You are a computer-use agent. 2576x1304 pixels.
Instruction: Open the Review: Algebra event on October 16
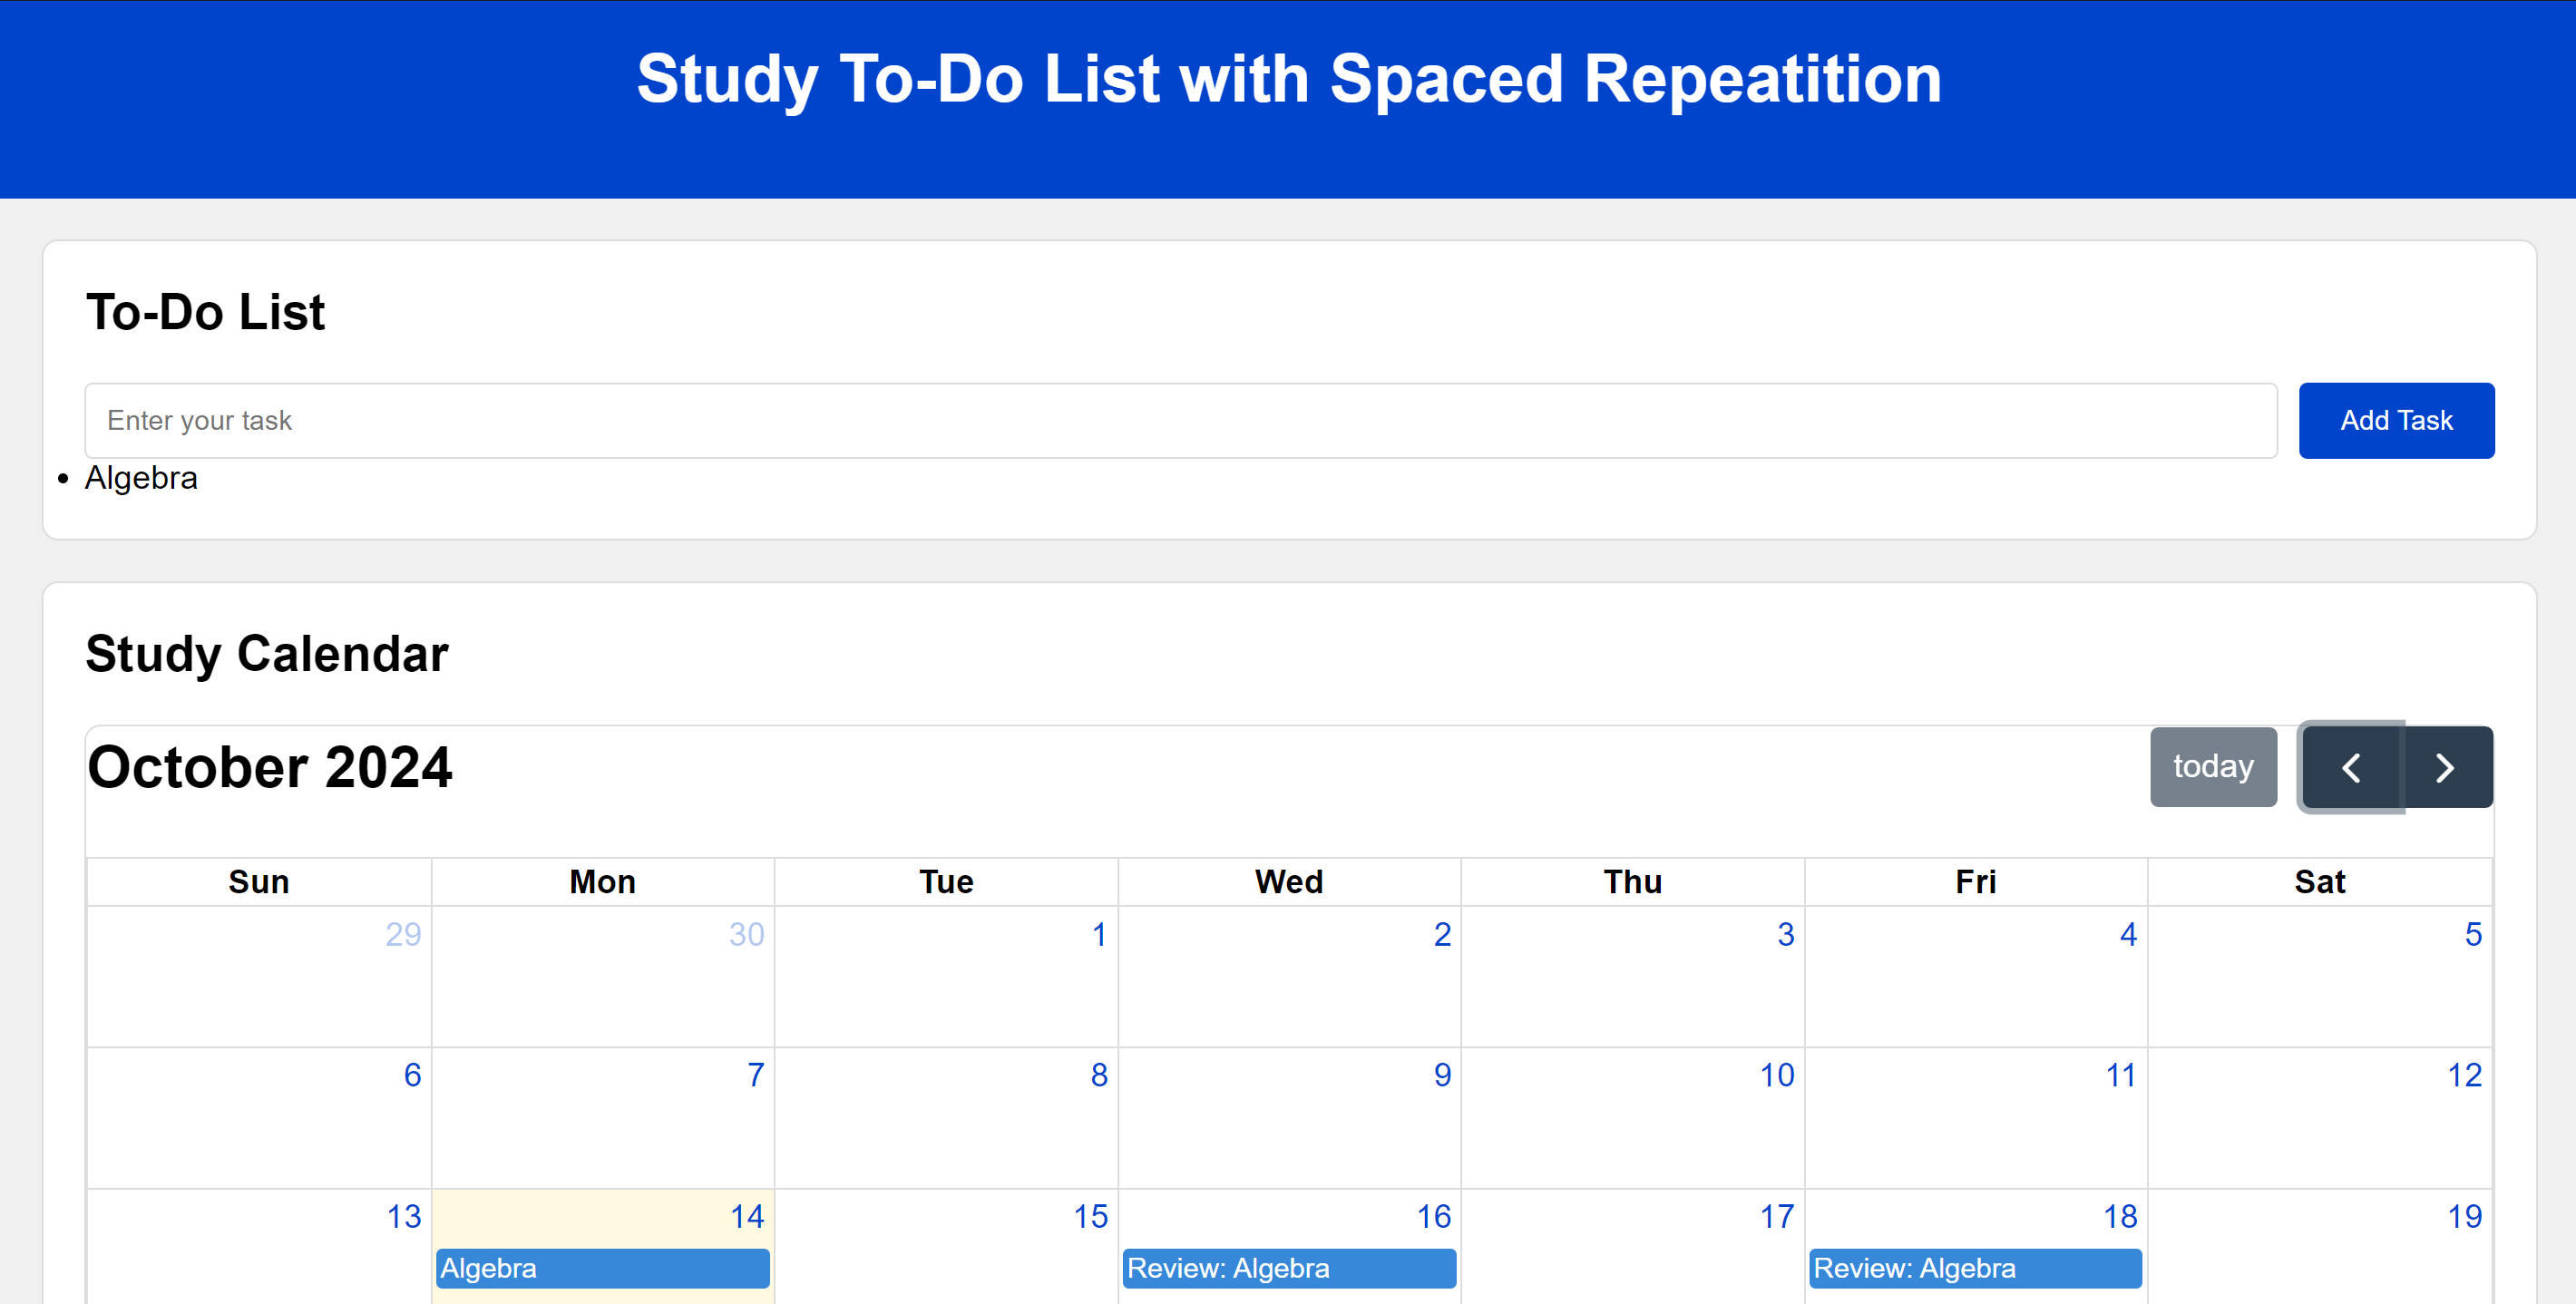pos(1289,1268)
